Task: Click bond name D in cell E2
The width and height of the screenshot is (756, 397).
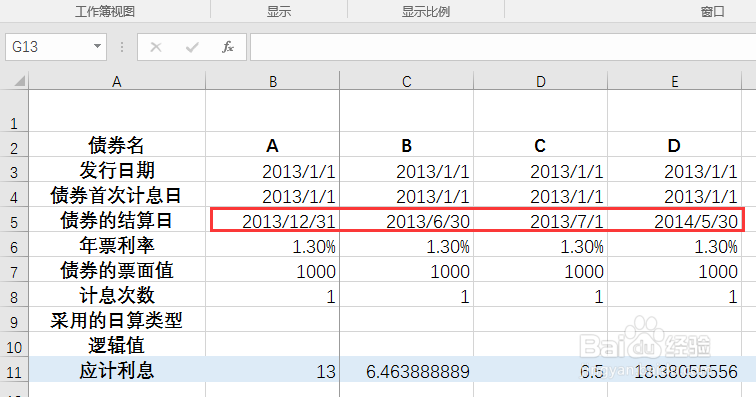Action: pos(675,145)
